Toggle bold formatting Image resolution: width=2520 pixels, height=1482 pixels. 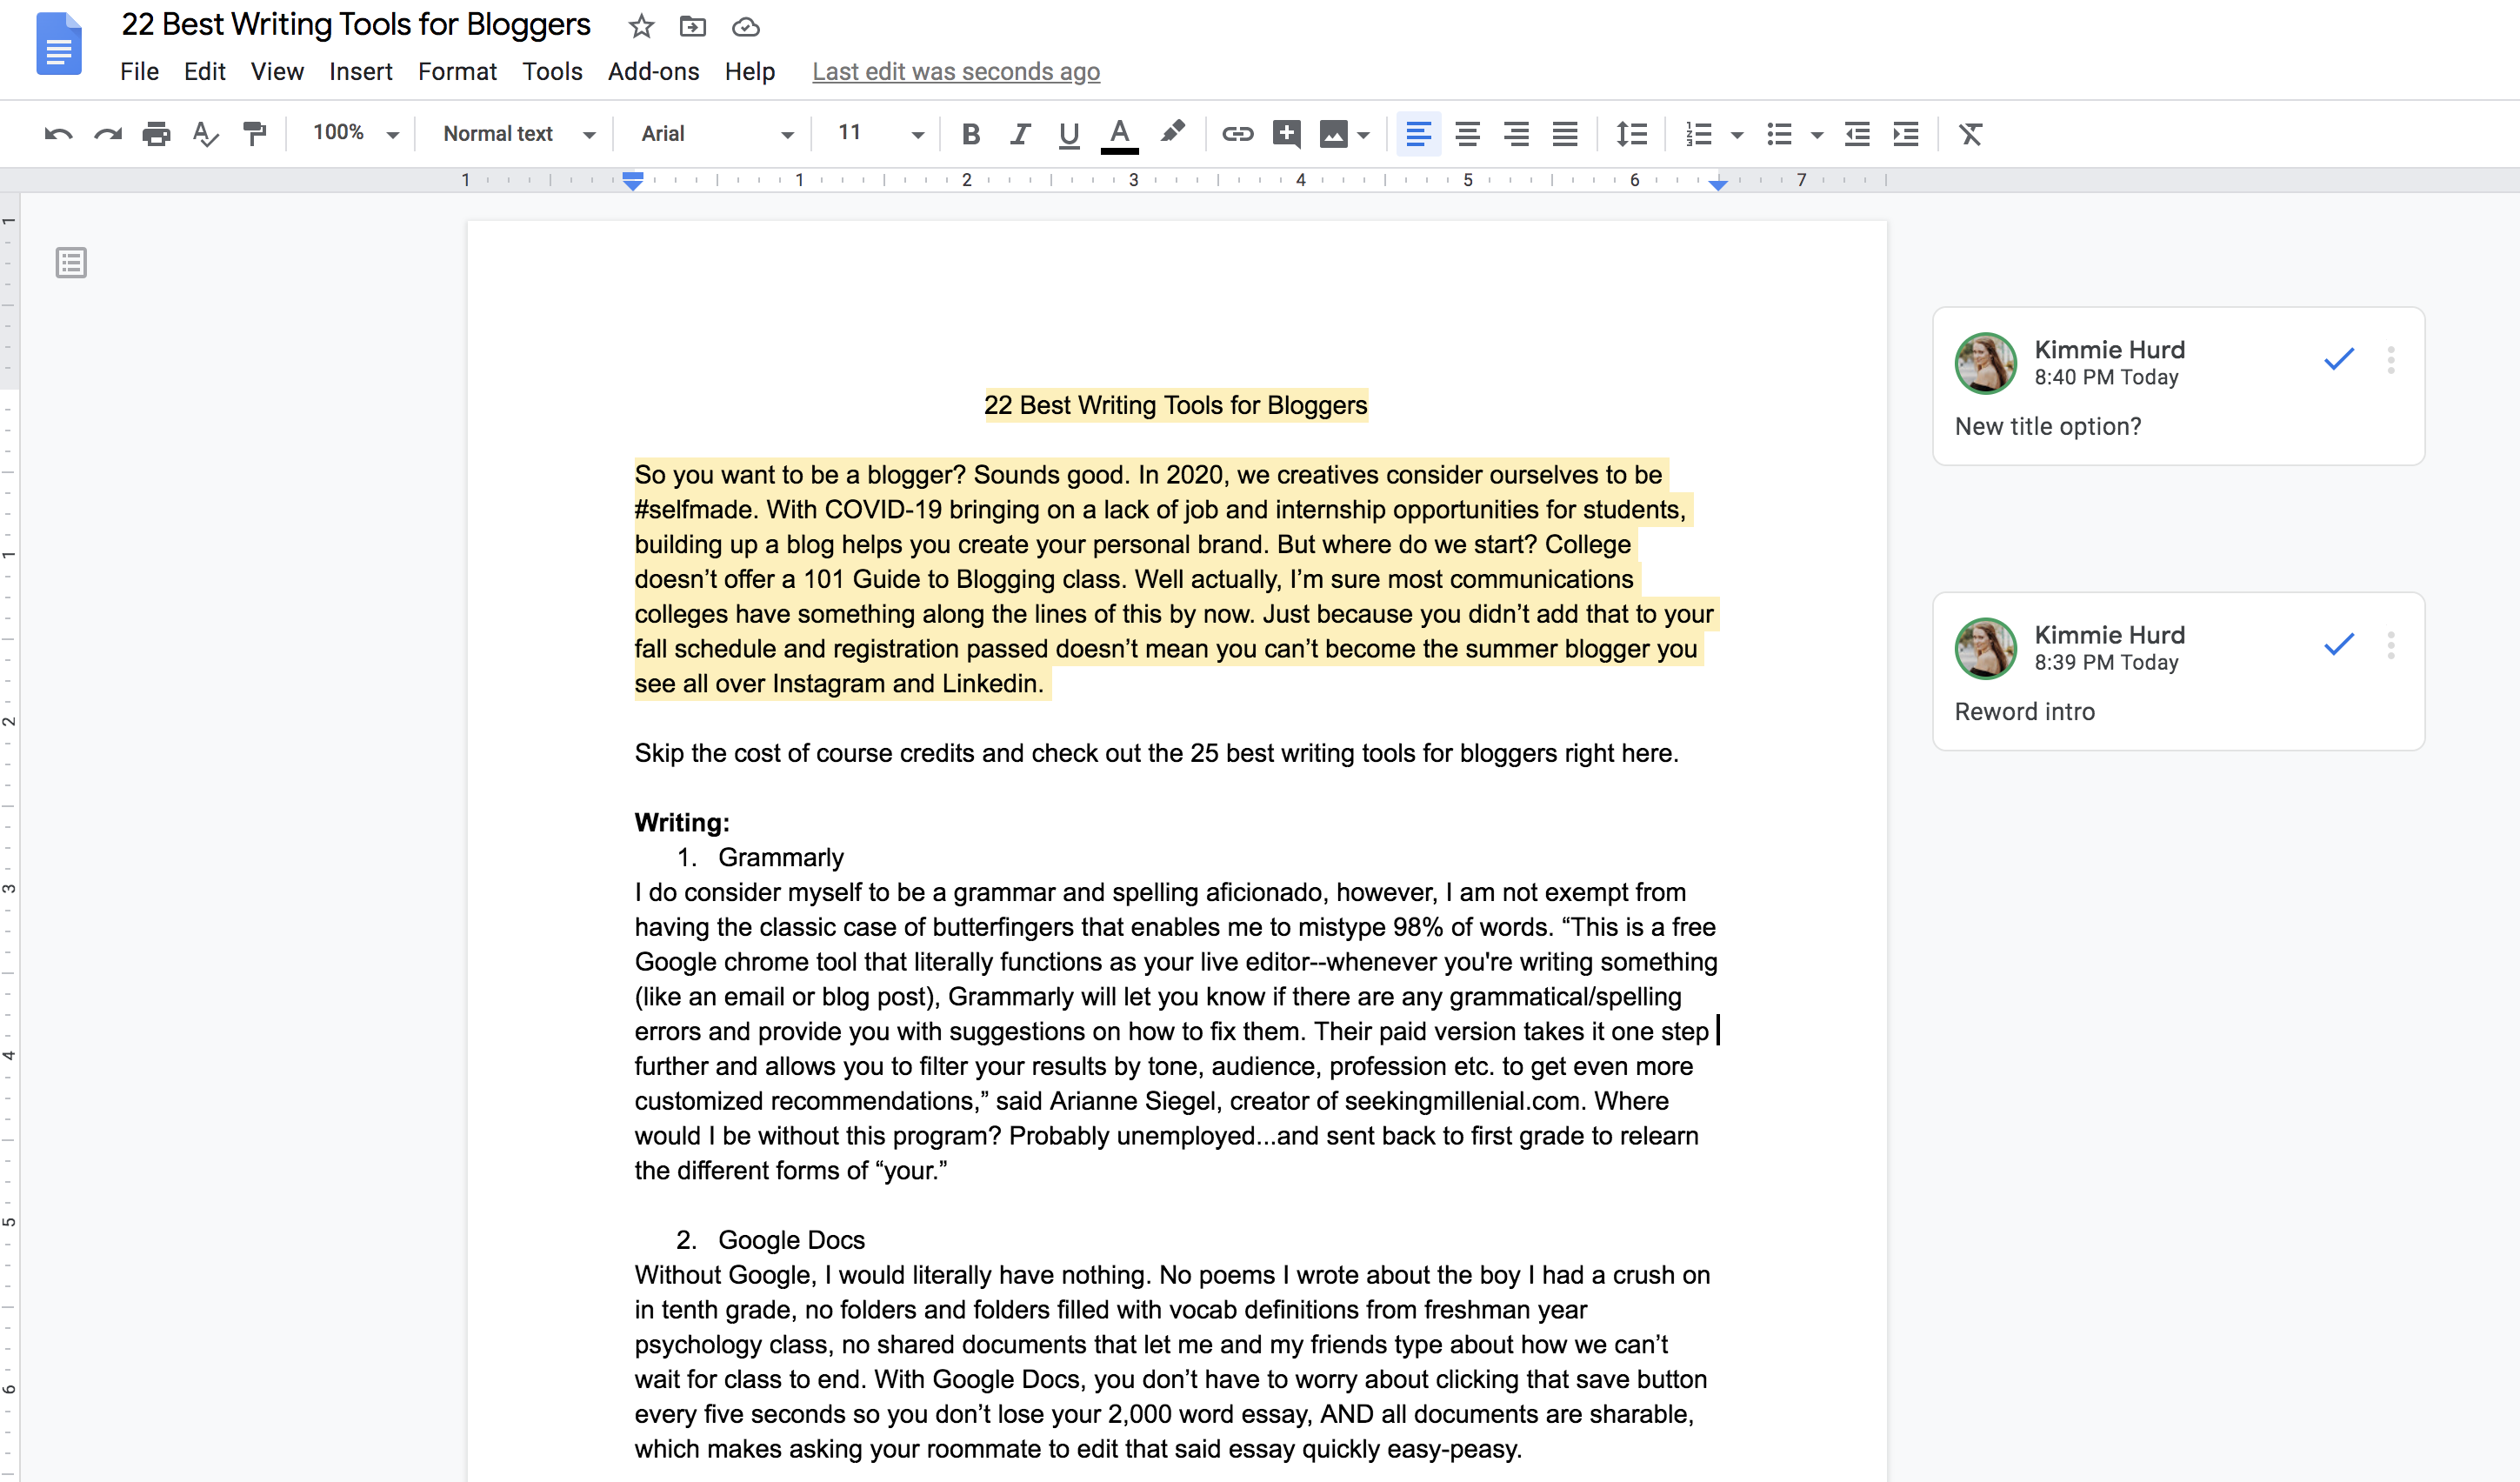click(970, 133)
